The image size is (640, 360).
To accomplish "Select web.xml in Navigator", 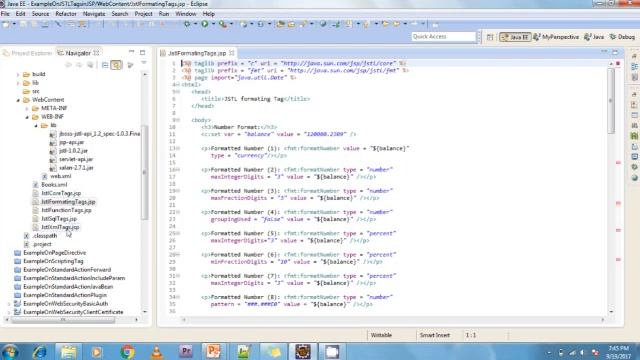I will coord(60,176).
